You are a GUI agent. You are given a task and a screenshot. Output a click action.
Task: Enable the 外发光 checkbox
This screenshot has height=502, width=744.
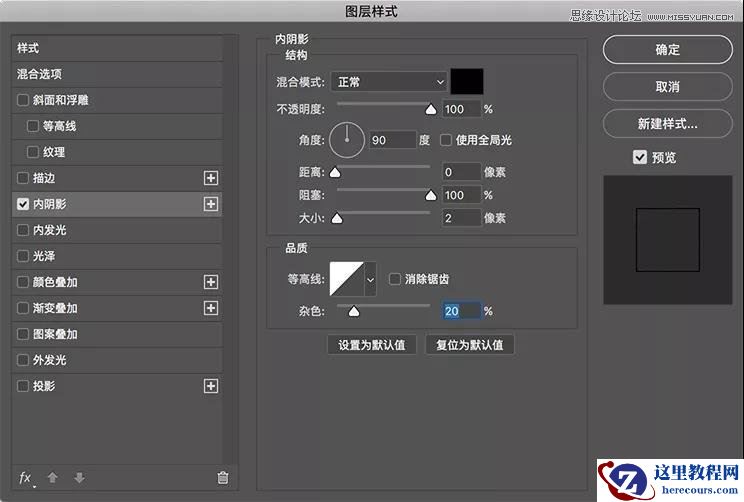(x=23, y=360)
